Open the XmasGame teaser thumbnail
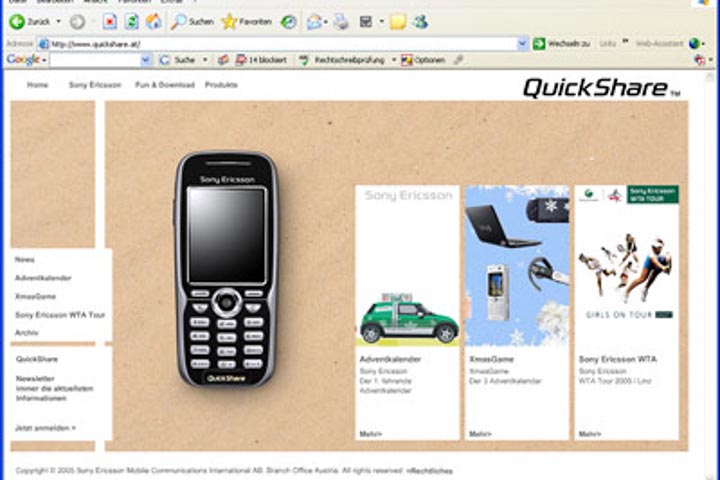 (517, 266)
